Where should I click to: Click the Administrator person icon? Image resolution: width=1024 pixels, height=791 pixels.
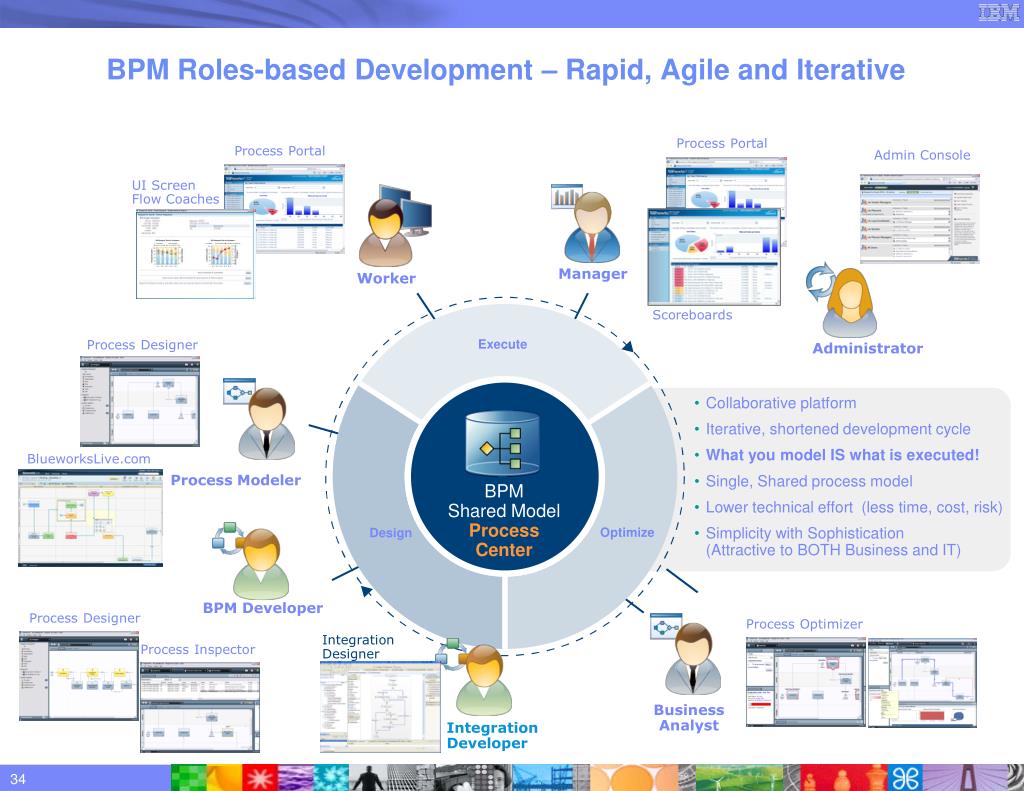tap(850, 302)
